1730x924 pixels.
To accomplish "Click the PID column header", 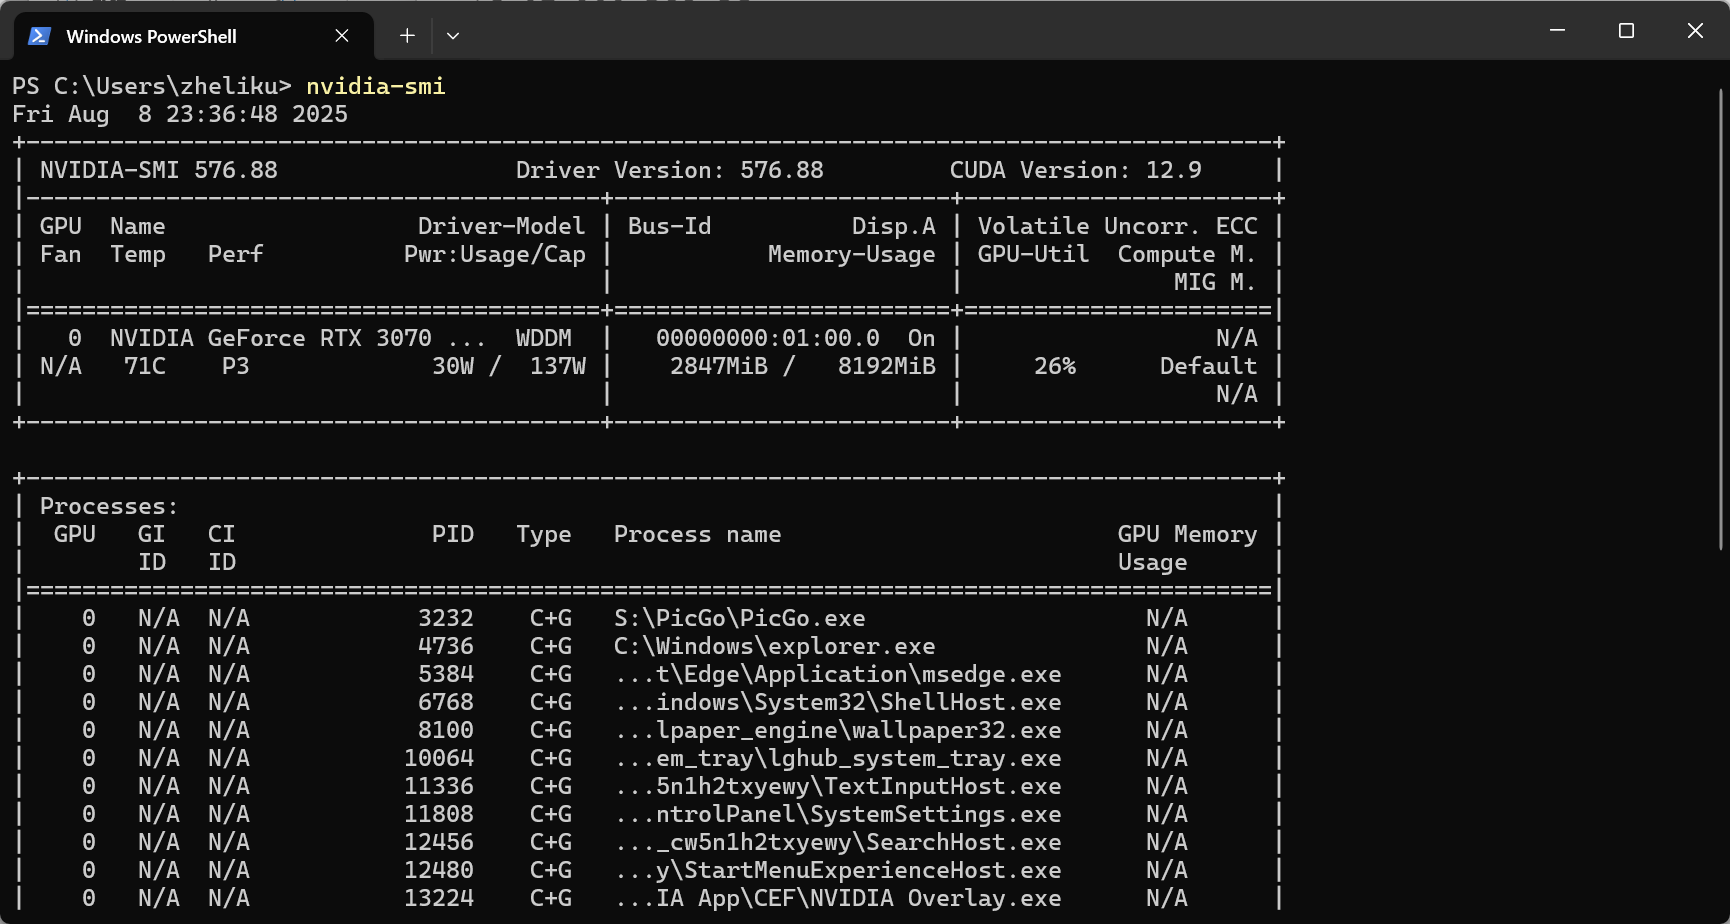I will [453, 534].
